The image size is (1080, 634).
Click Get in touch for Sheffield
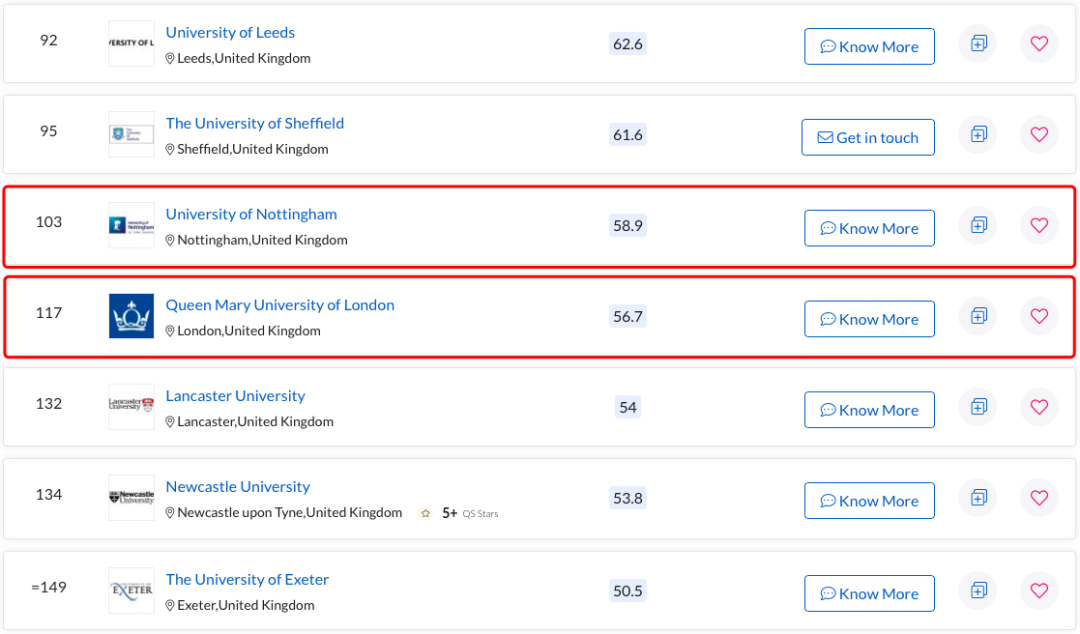pos(868,137)
